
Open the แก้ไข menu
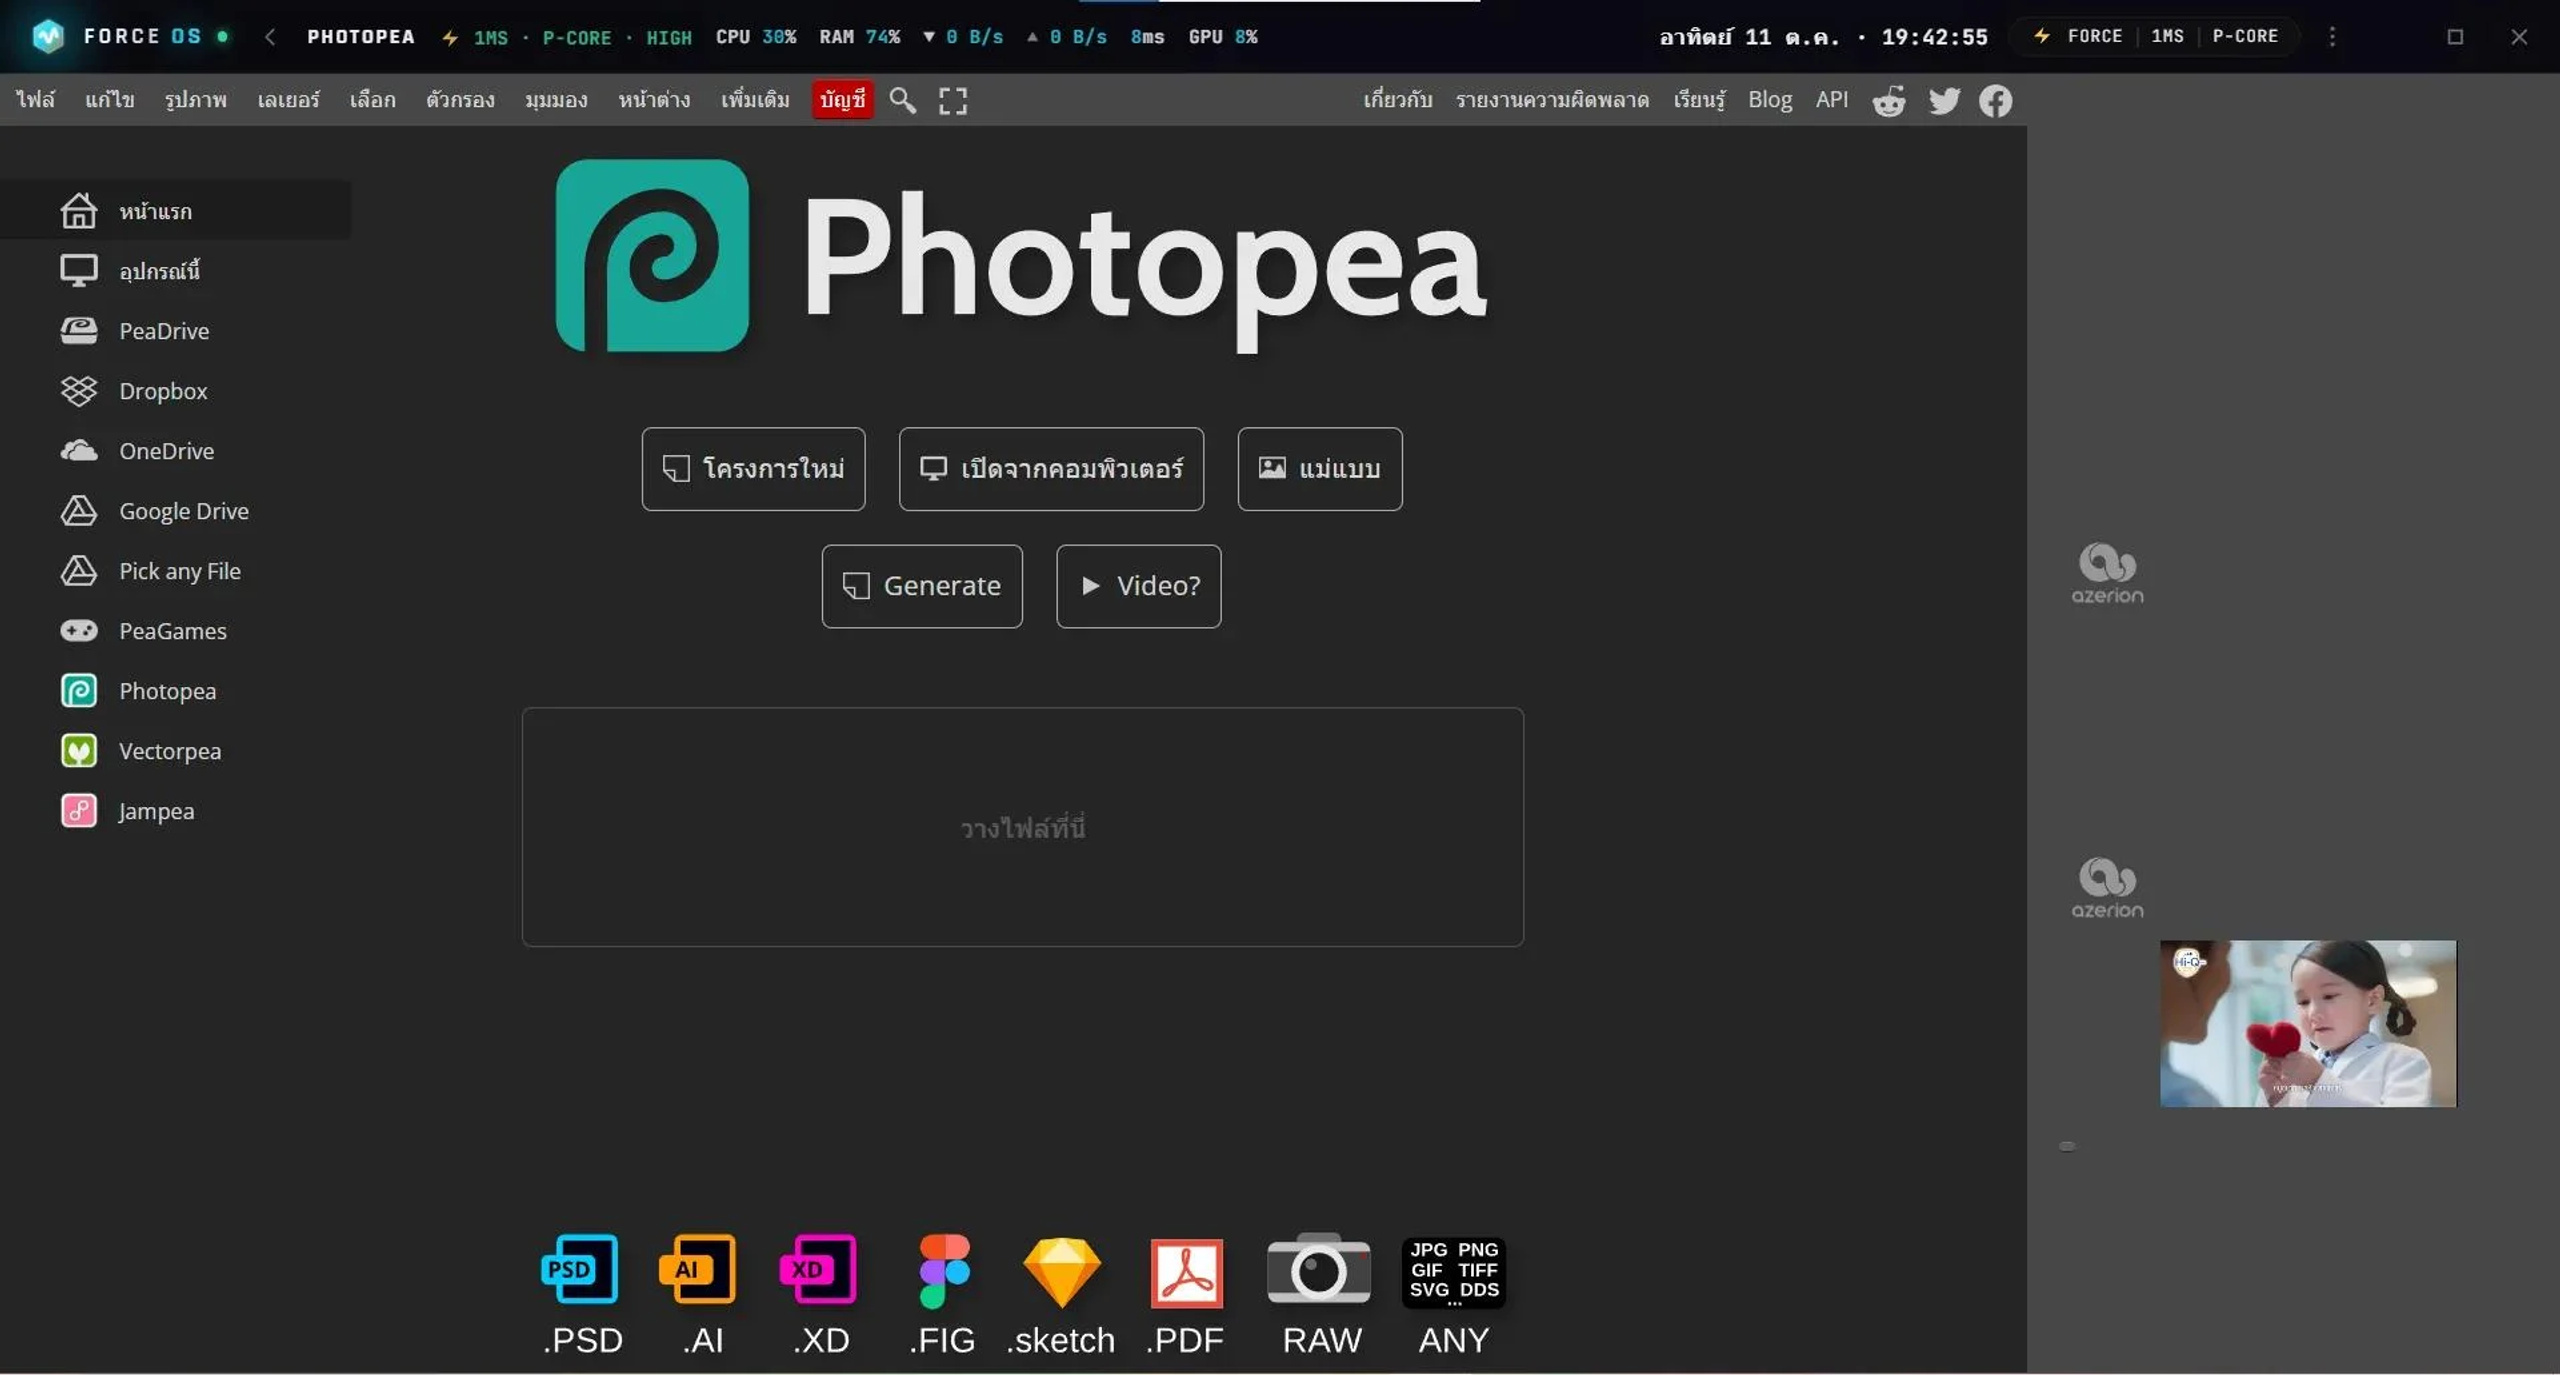tap(109, 99)
